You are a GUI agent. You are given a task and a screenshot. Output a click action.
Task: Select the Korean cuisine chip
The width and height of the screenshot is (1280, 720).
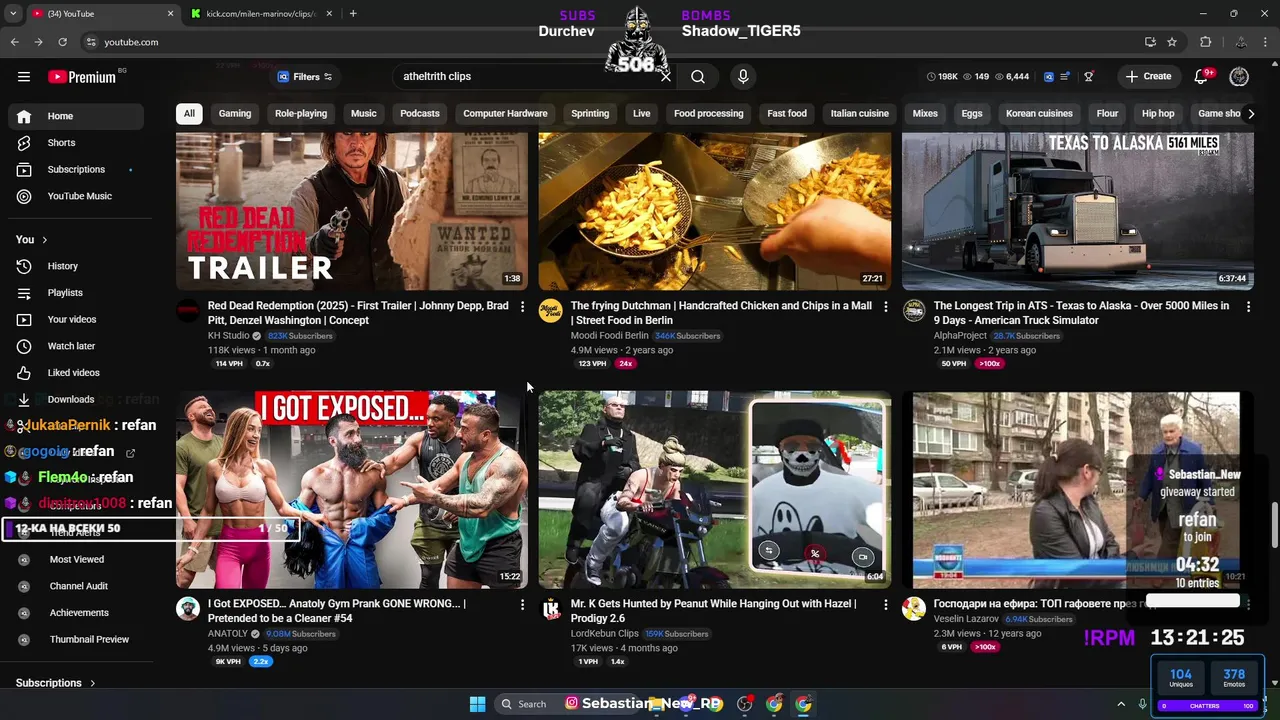tap(1039, 113)
